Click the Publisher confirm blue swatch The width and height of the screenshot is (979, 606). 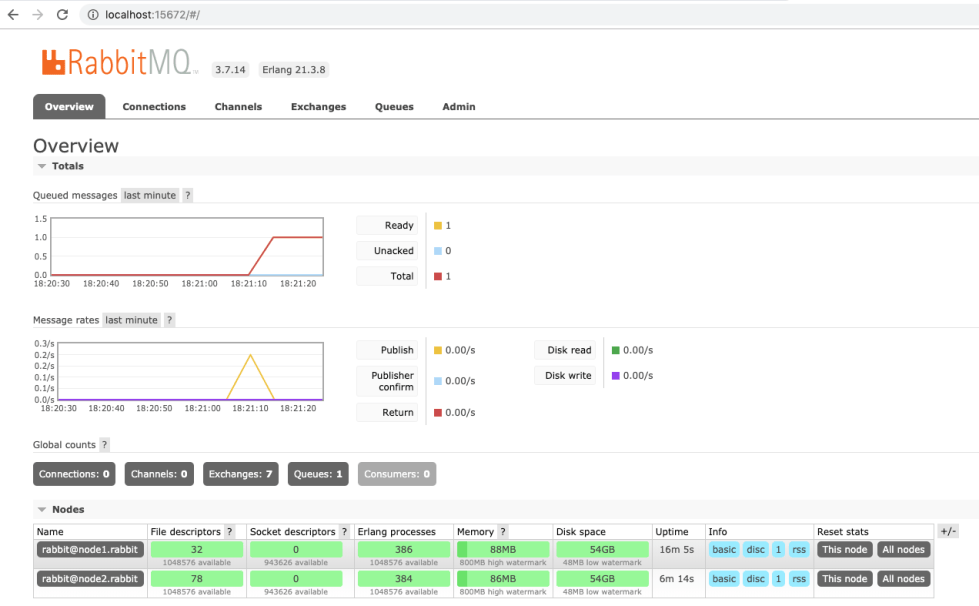pyautogui.click(x=438, y=381)
